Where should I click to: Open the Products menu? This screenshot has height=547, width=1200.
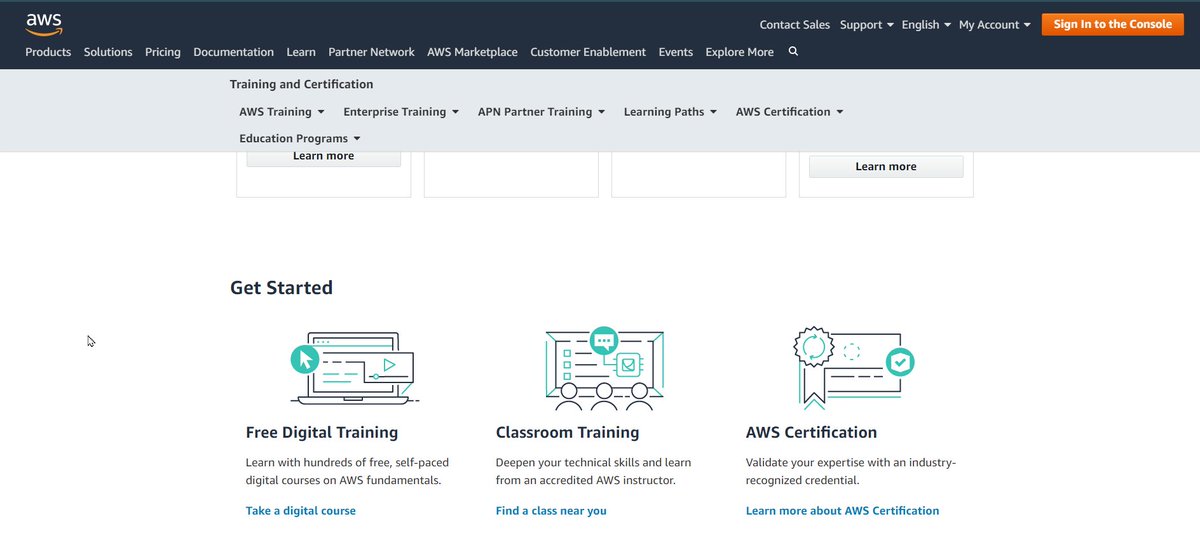[x=48, y=52]
